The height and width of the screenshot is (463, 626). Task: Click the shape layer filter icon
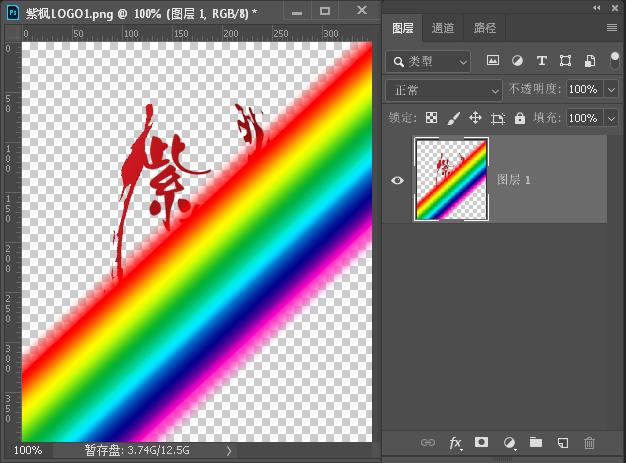click(x=565, y=61)
